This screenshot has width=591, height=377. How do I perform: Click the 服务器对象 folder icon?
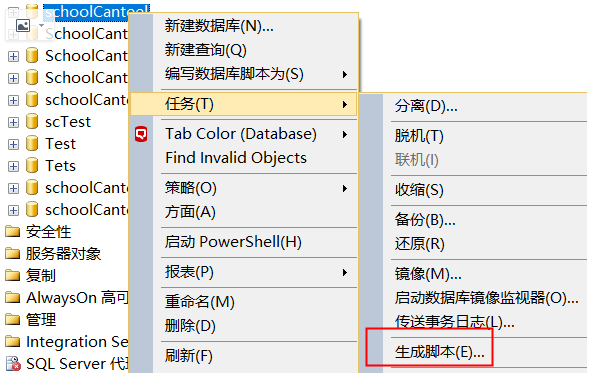click(12, 253)
